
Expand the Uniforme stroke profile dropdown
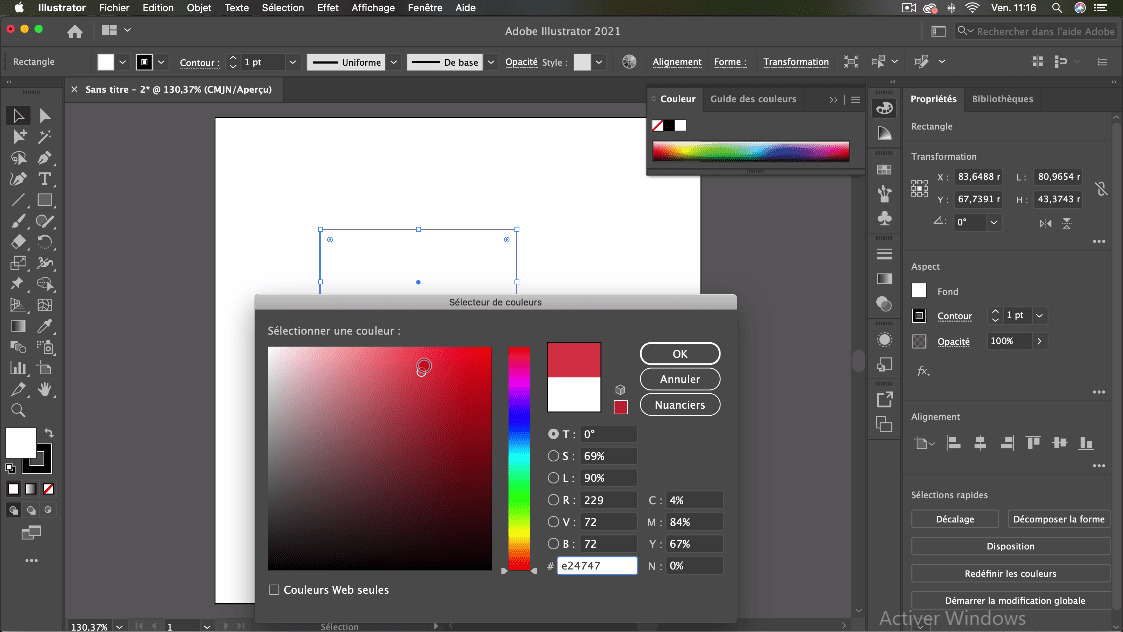coord(394,62)
